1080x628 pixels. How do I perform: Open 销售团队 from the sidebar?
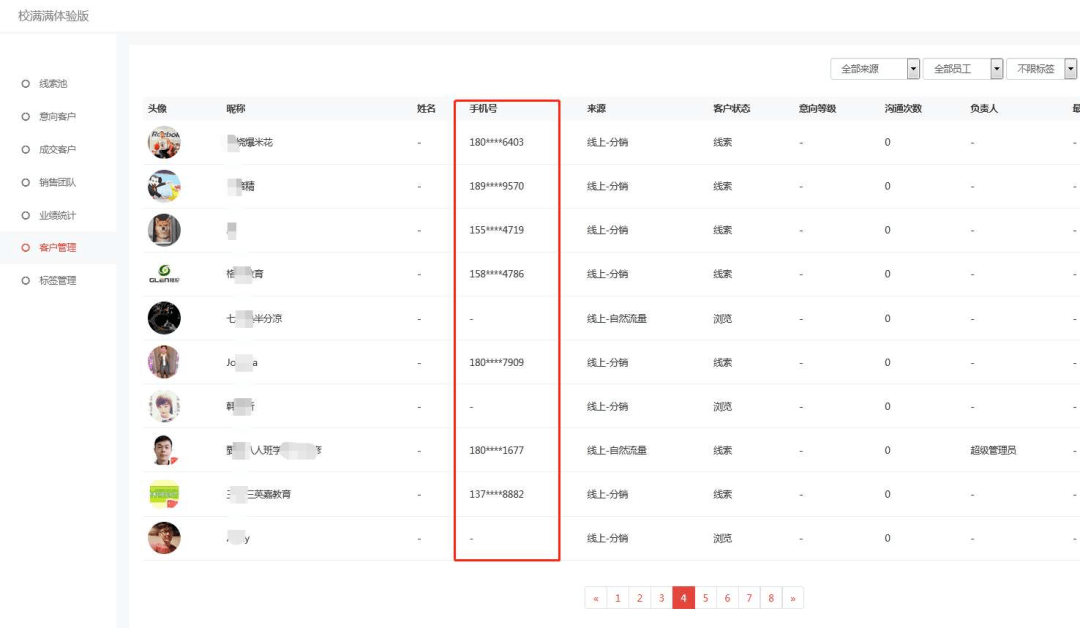(x=57, y=182)
